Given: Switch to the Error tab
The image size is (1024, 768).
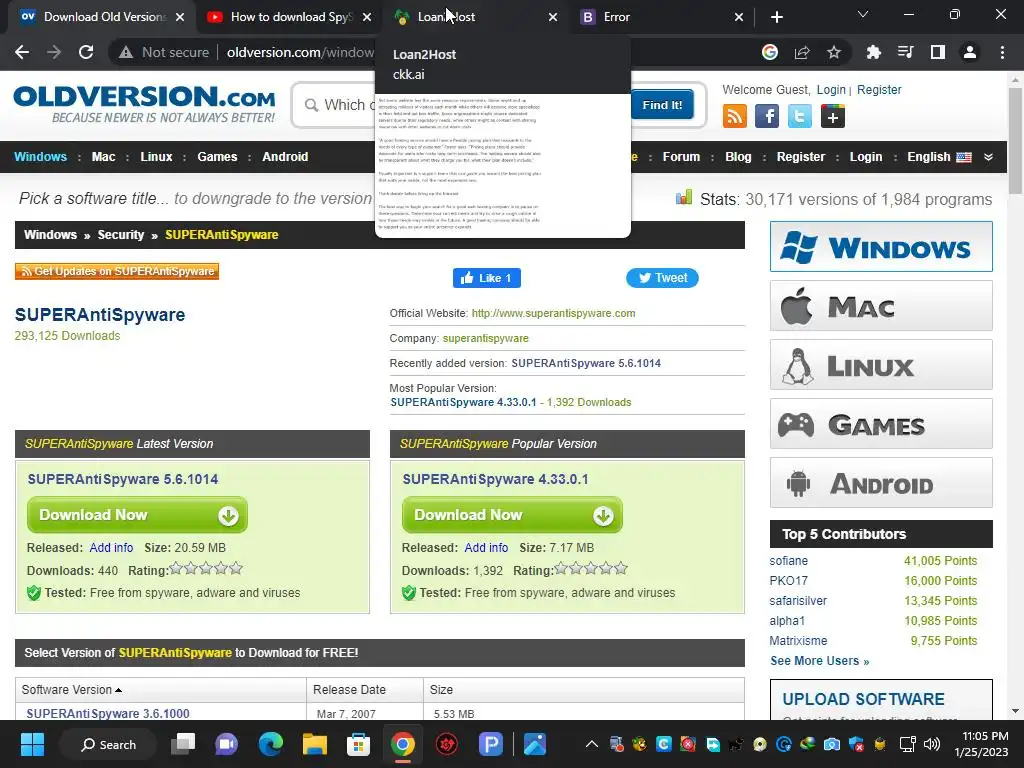Looking at the screenshot, I should 662,17.
